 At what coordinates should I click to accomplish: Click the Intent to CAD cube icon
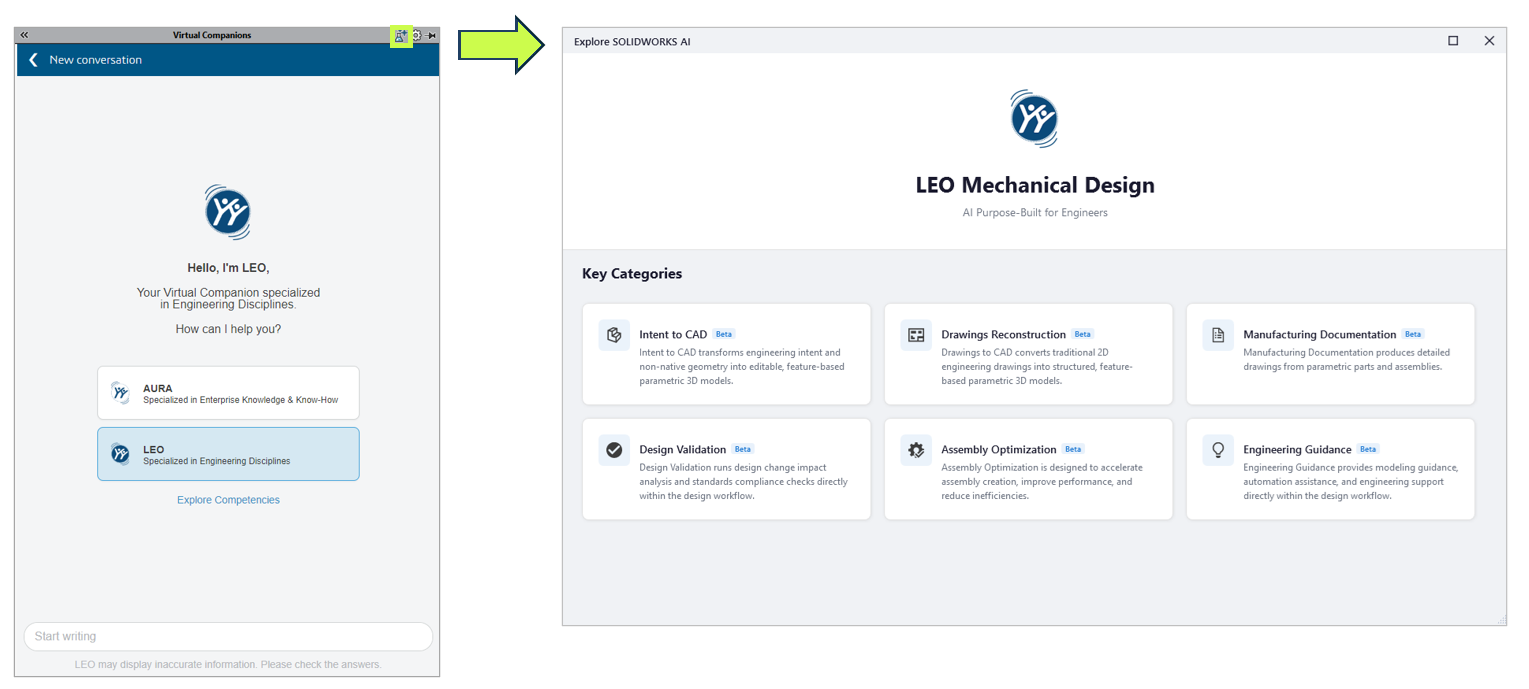pyautogui.click(x=614, y=335)
